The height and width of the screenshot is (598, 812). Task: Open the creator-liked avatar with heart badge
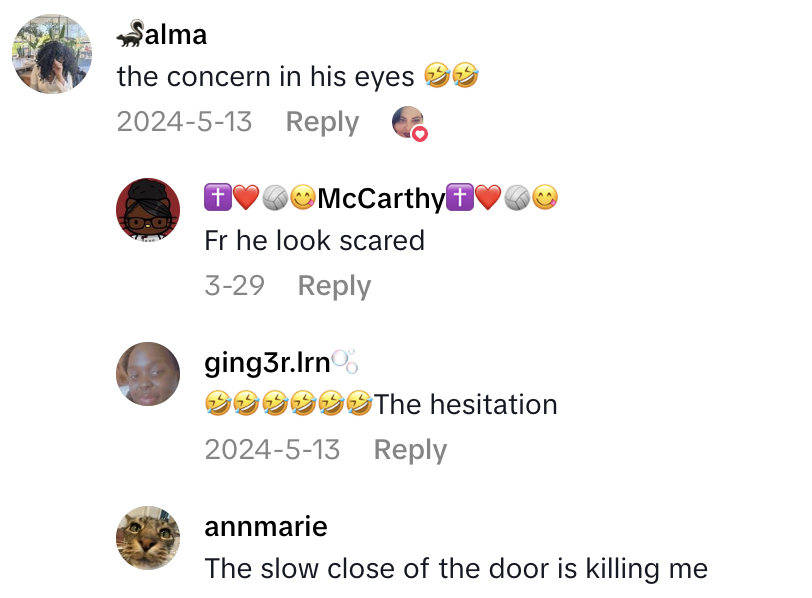[x=409, y=123]
